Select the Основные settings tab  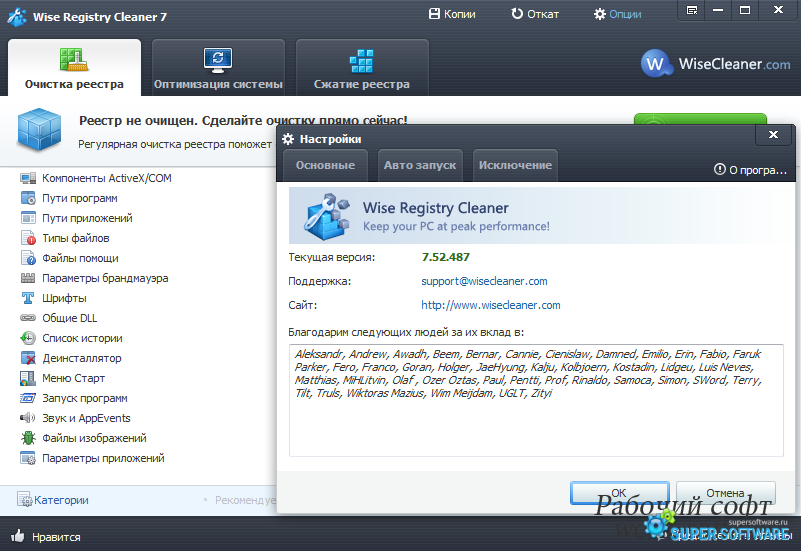[x=325, y=165]
